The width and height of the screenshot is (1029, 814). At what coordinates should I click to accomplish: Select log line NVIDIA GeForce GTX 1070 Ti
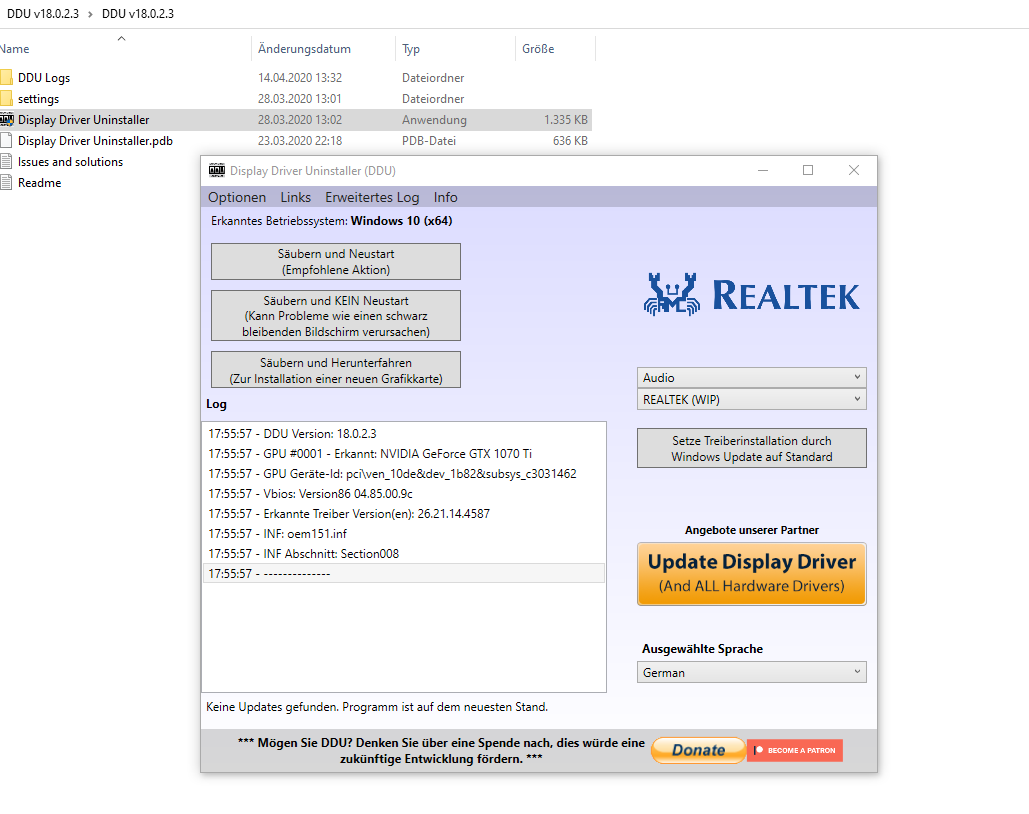point(404,454)
